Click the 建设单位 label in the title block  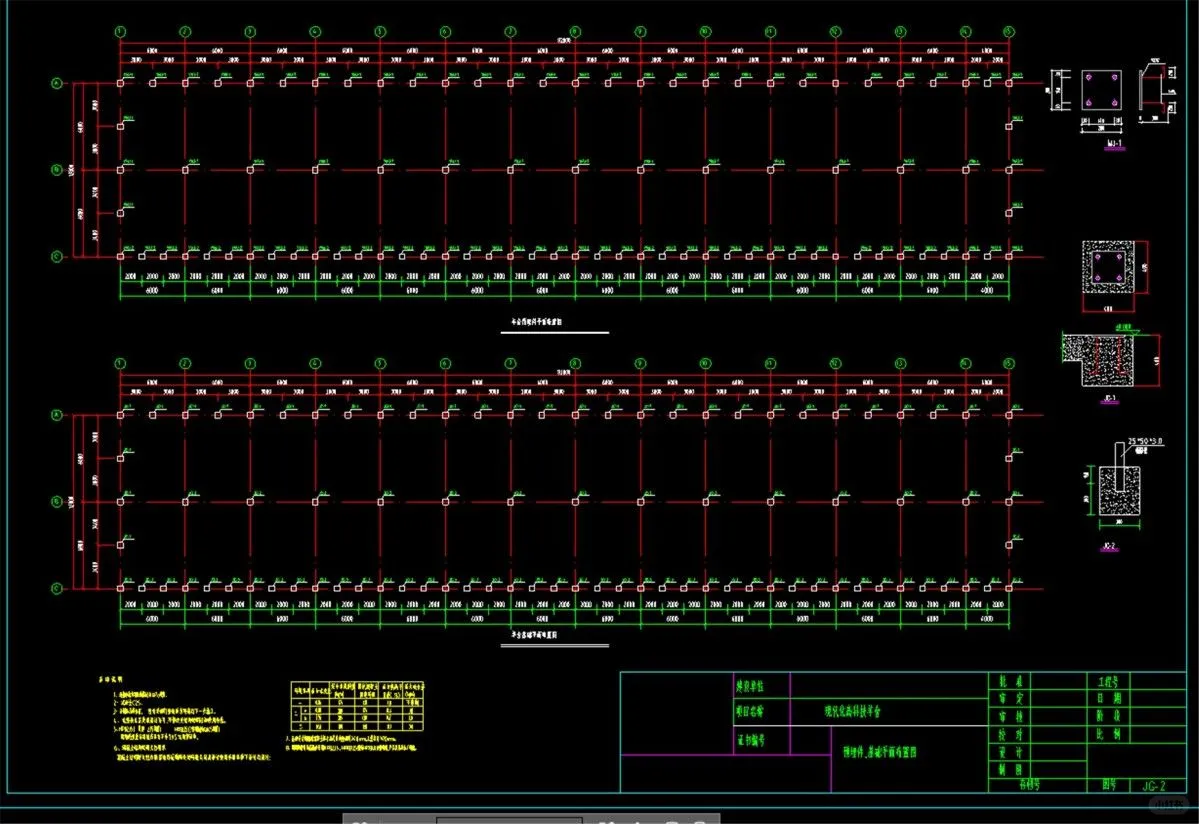(749, 686)
